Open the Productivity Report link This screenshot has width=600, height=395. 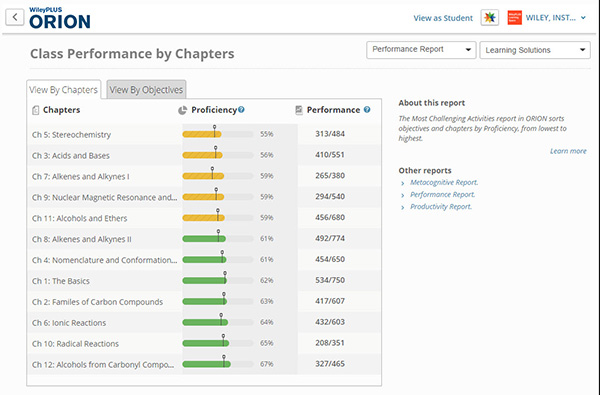point(441,207)
